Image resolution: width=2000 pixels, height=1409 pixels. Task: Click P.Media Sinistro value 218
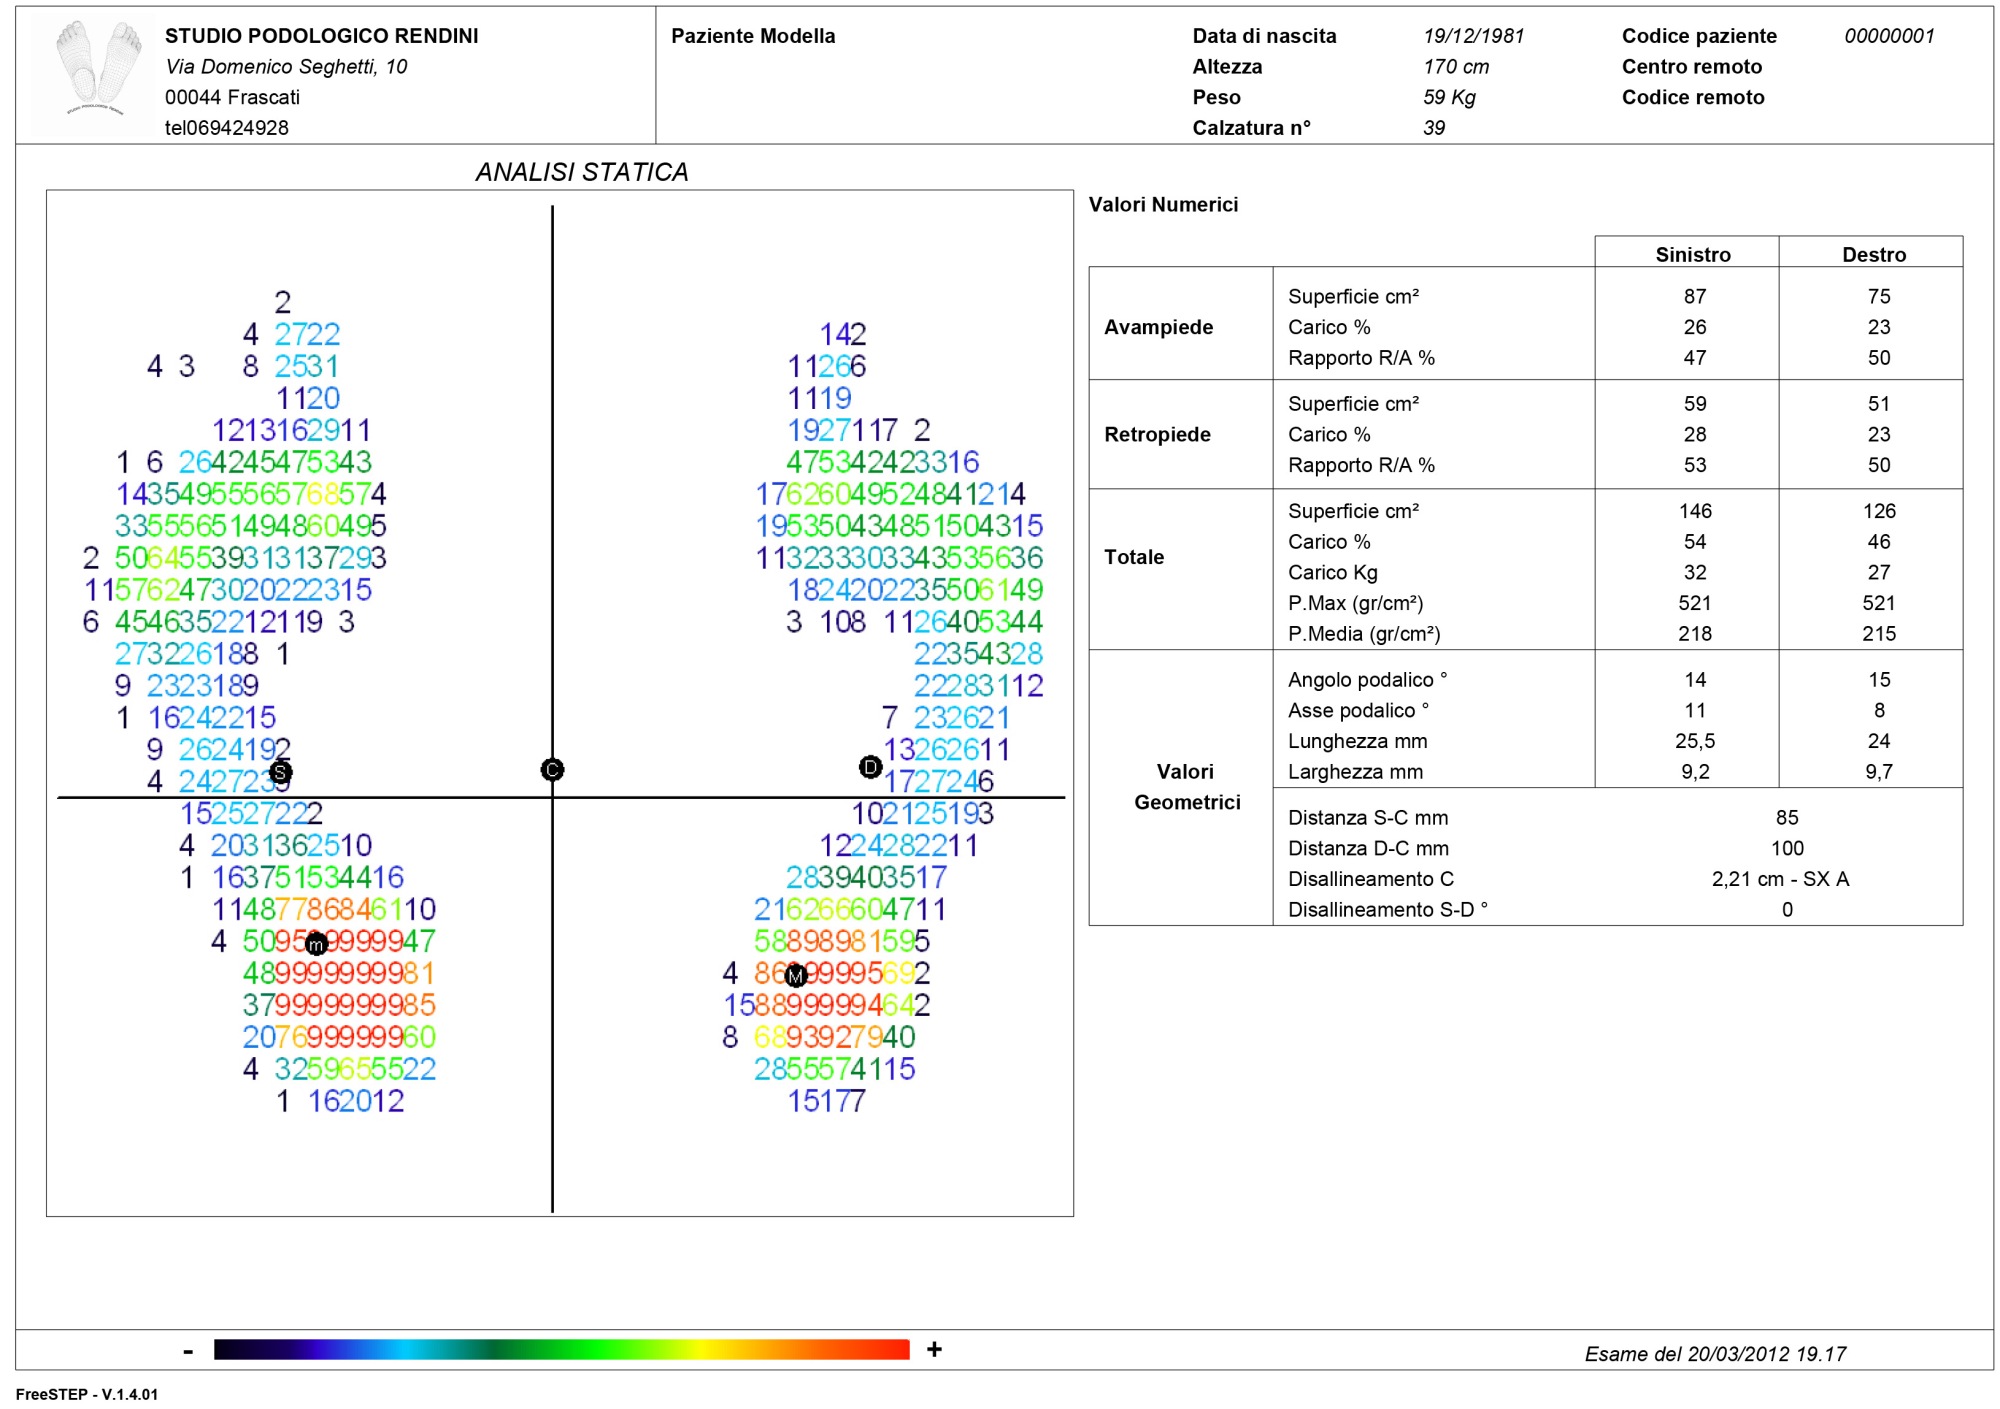coord(1695,633)
